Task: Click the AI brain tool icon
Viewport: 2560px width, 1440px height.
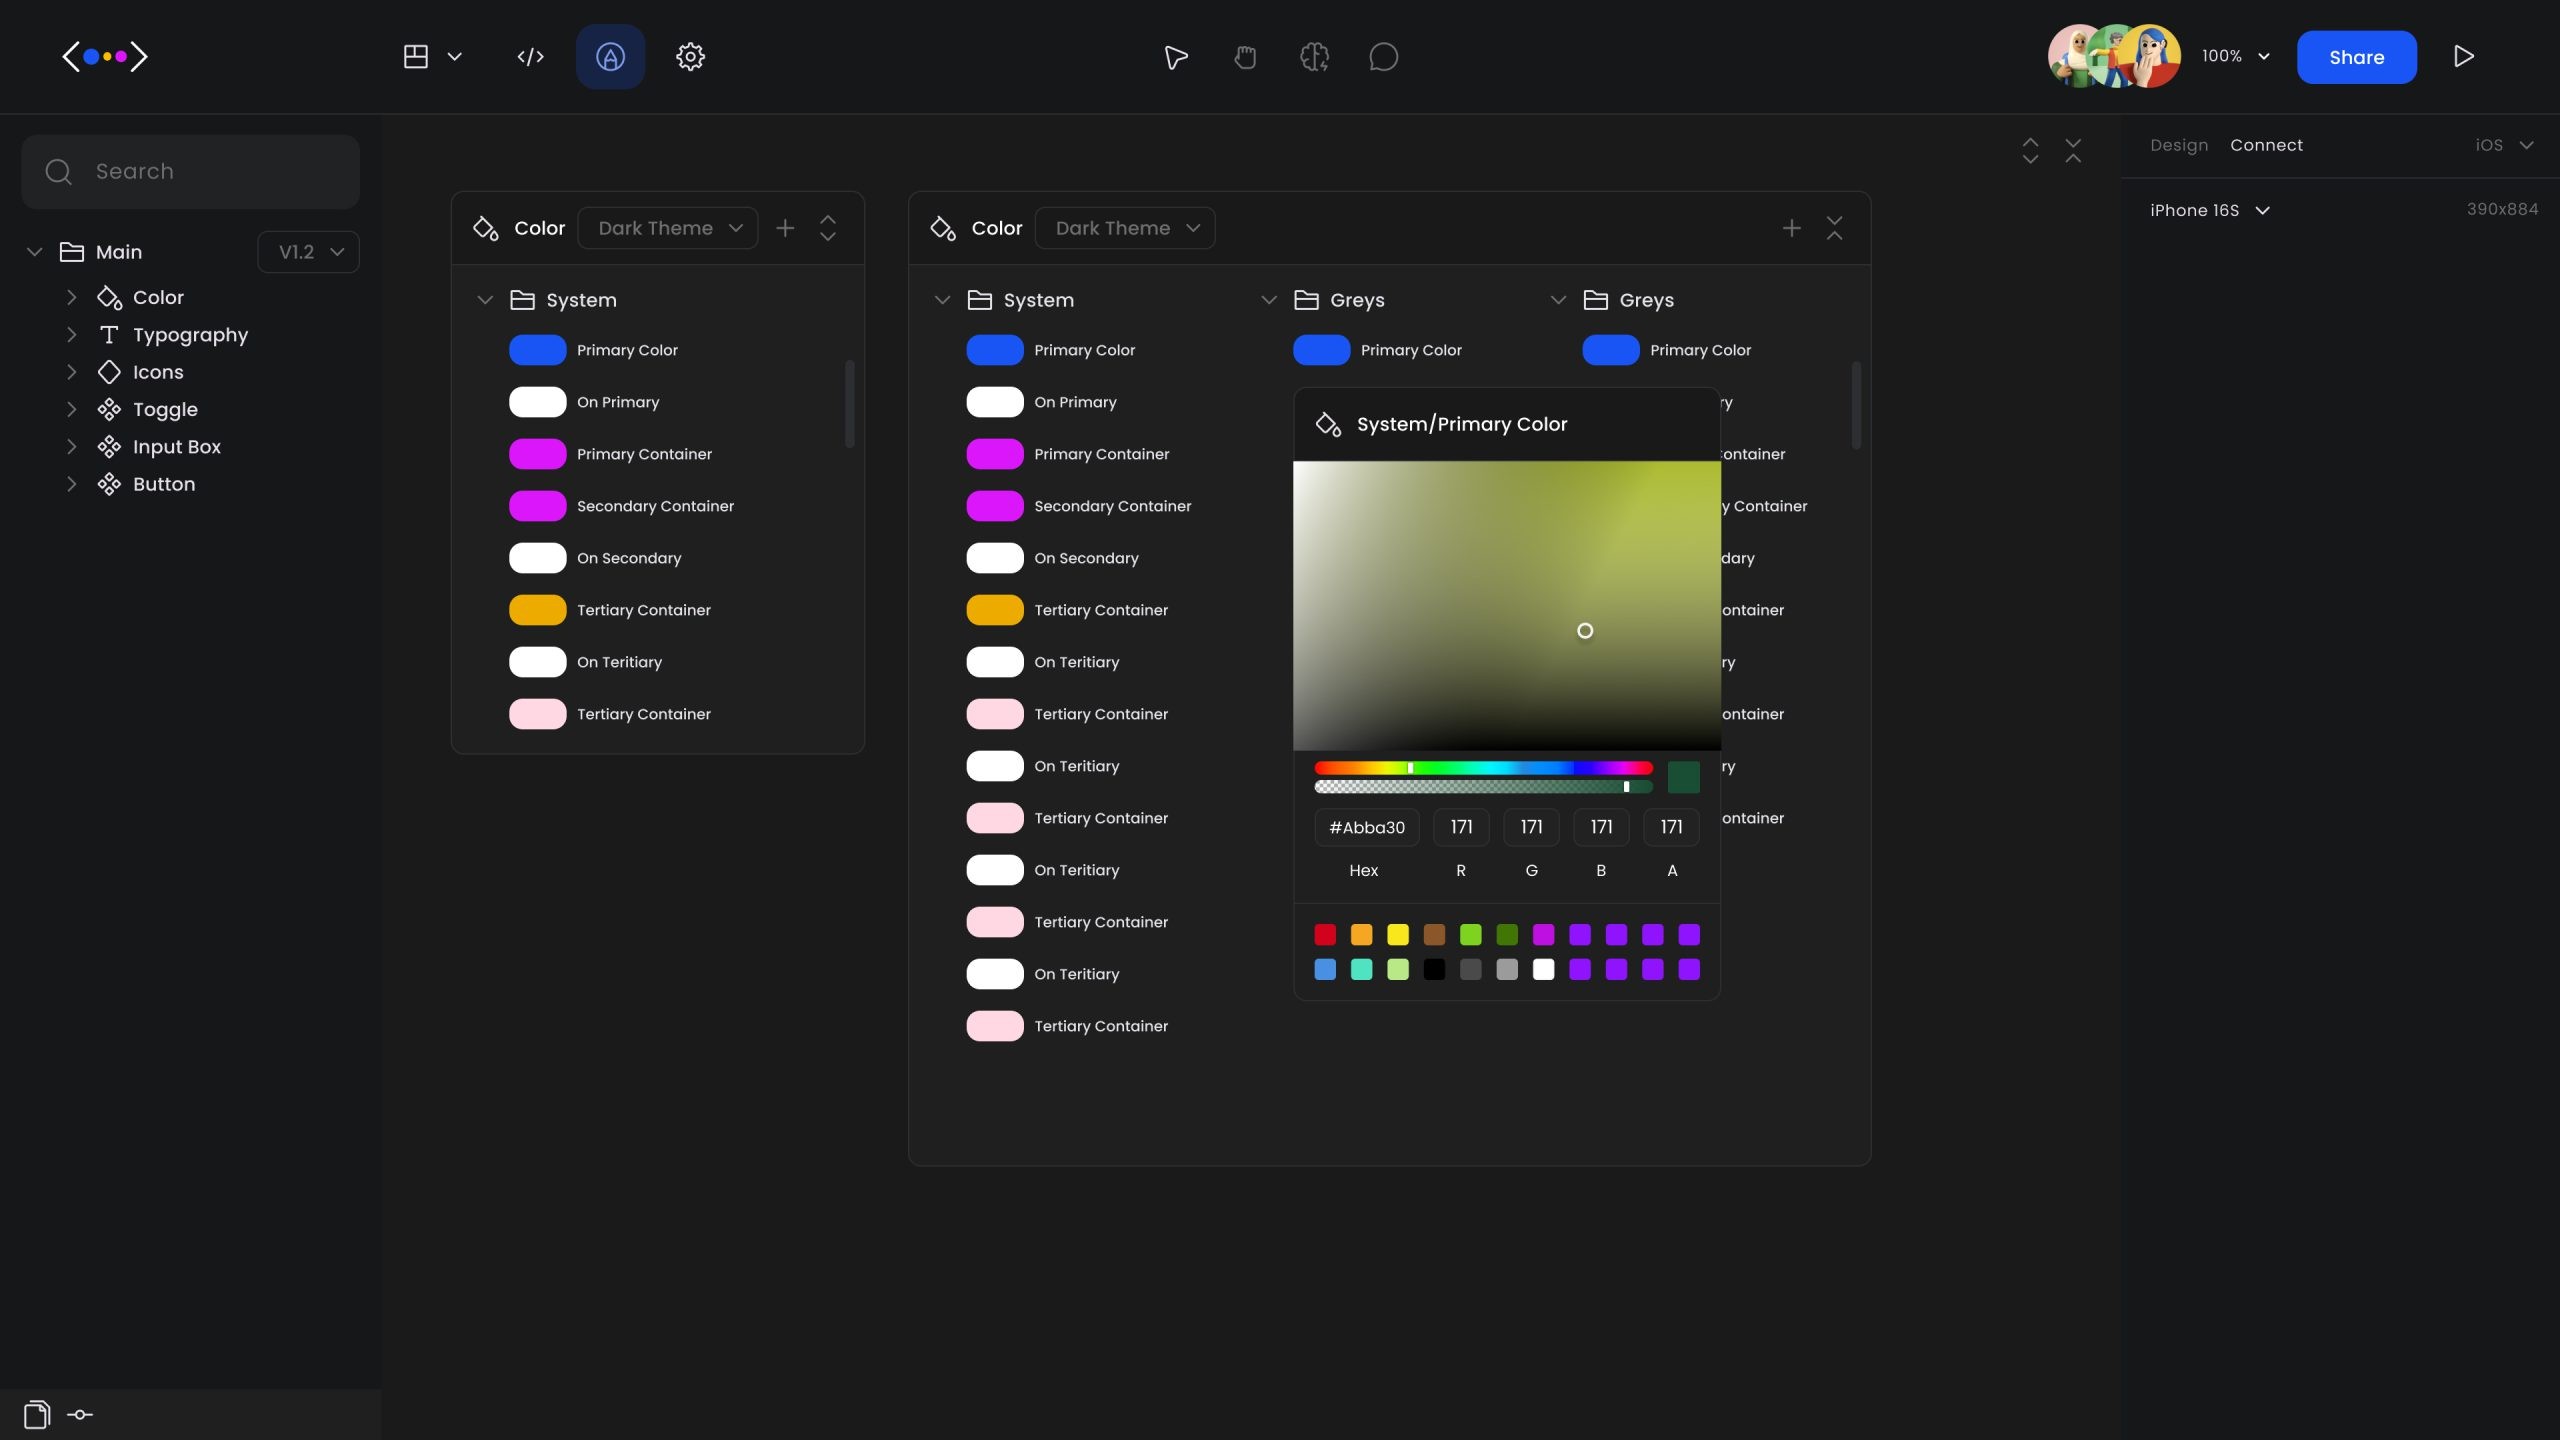Action: (1314, 57)
